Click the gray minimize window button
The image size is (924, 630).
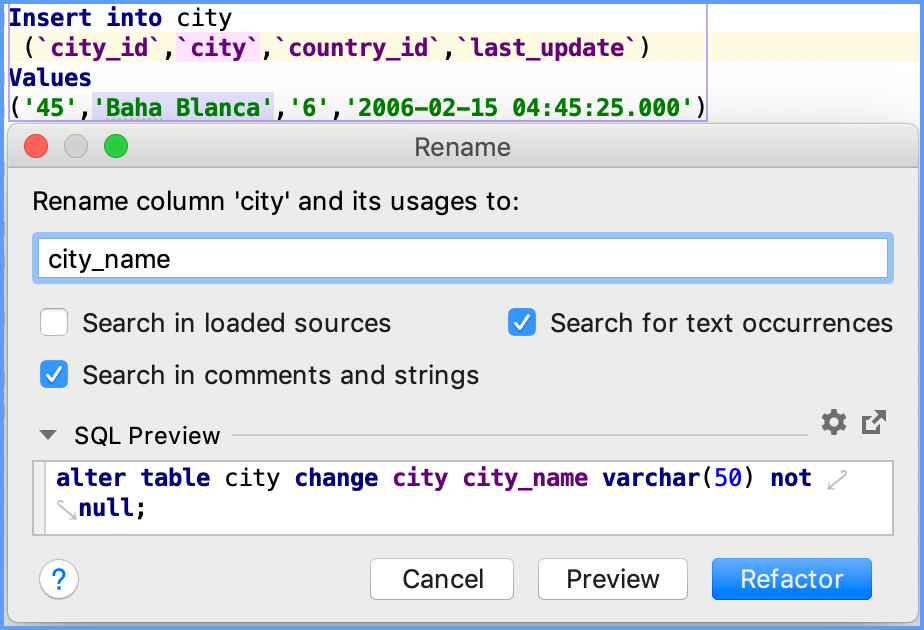tap(76, 147)
